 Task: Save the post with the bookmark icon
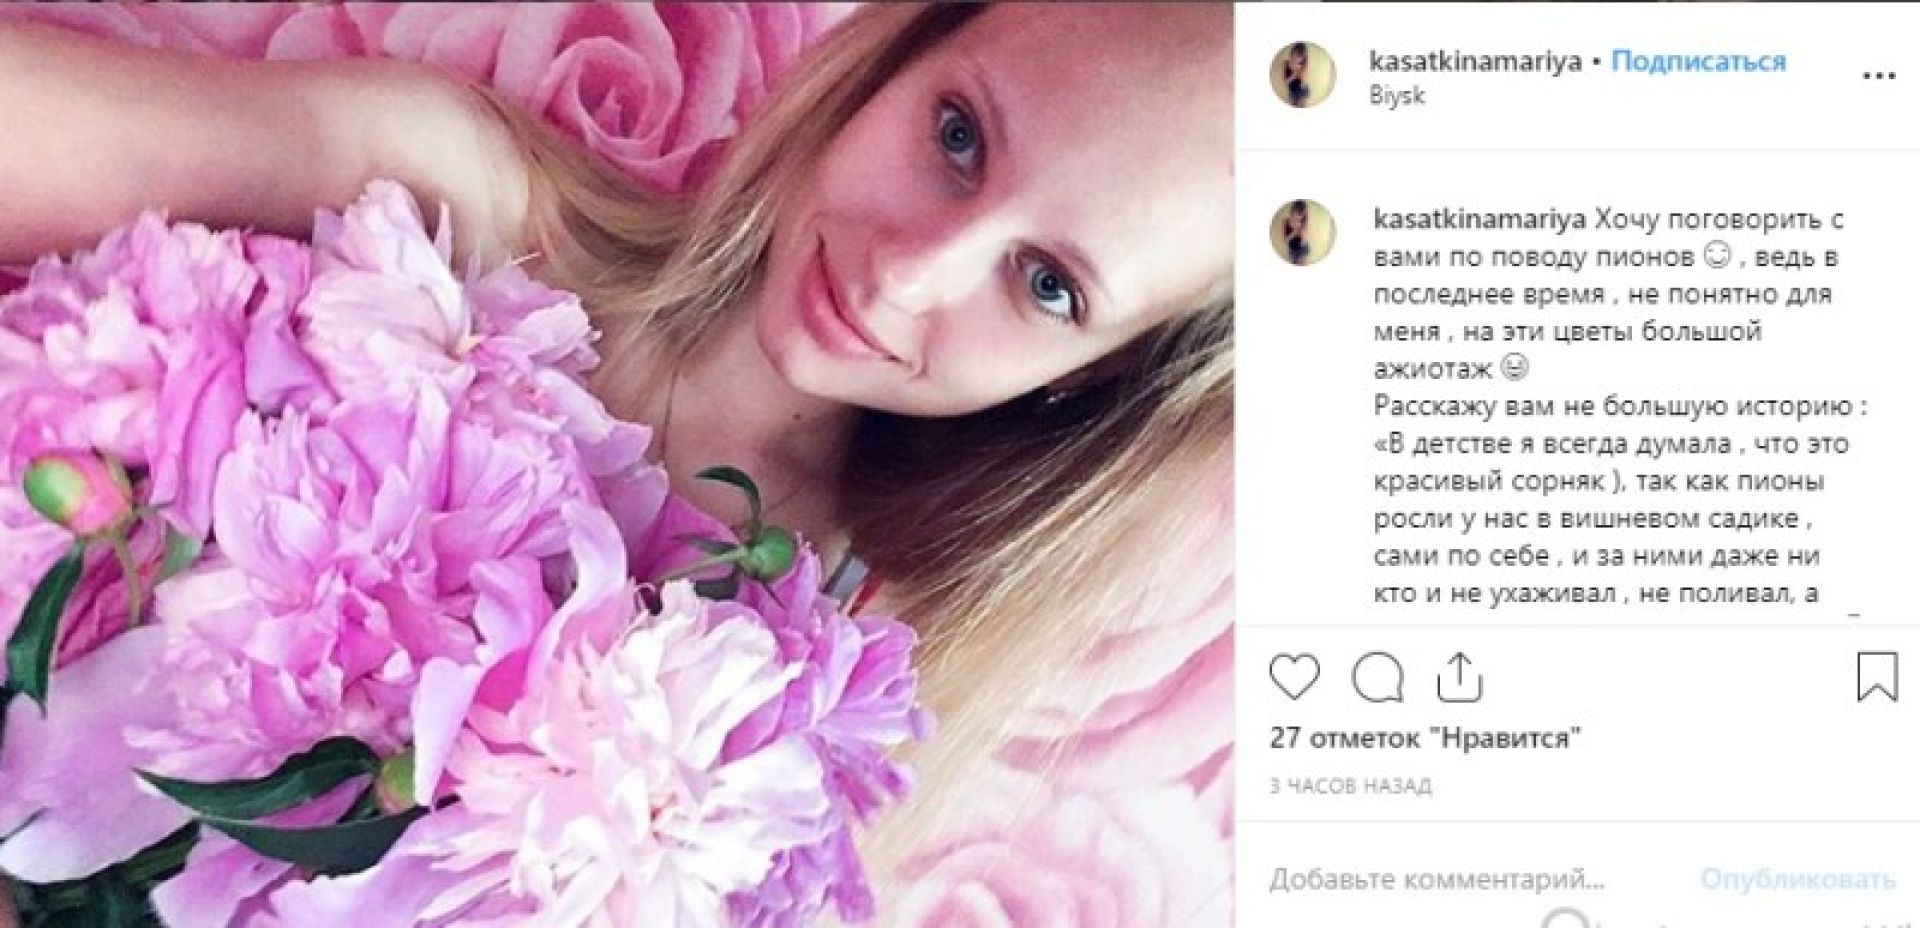point(1876,677)
